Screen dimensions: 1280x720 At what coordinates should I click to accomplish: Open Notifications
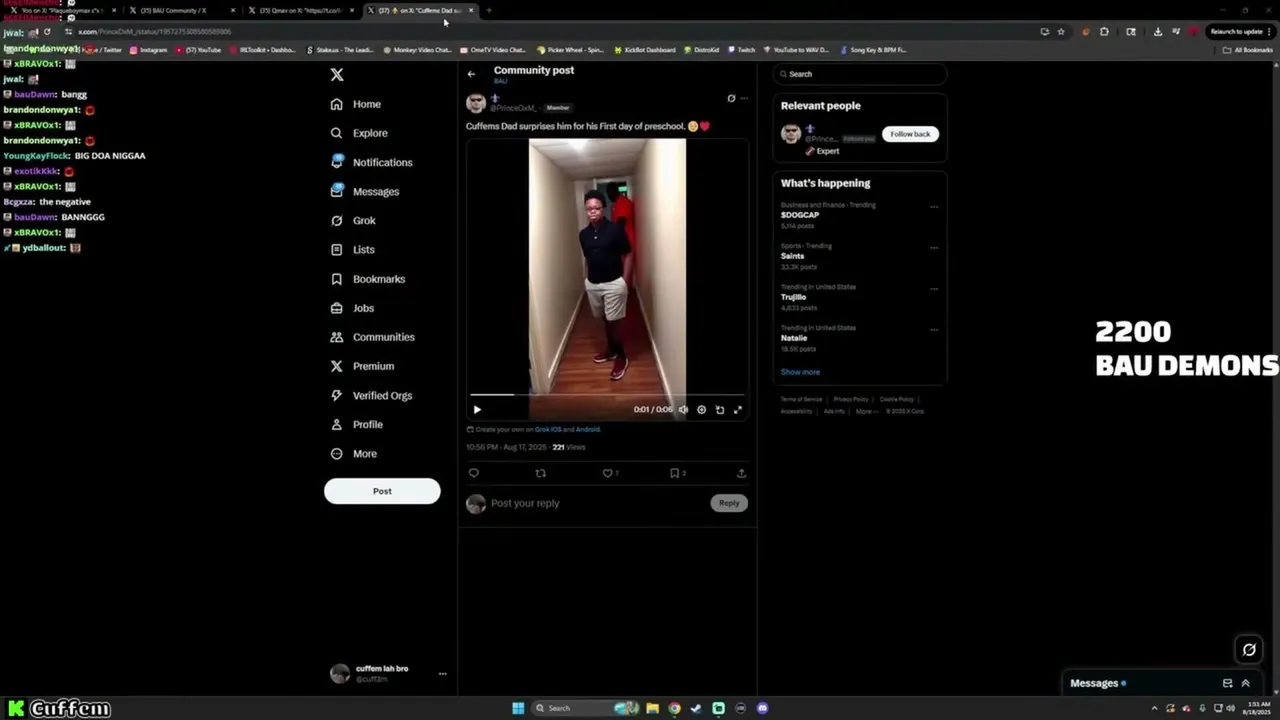click(x=371, y=162)
